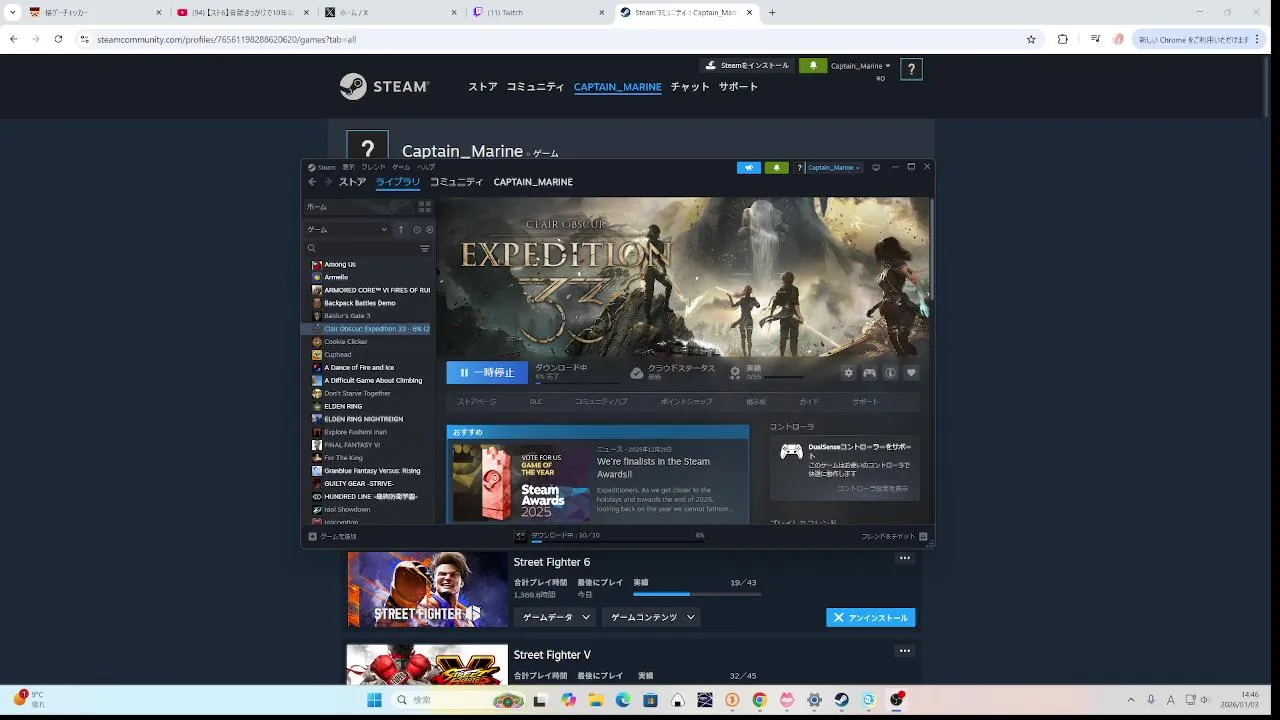Open game settings gear for Expedition 33
Viewport: 1280px width, 720px height.
coord(849,373)
